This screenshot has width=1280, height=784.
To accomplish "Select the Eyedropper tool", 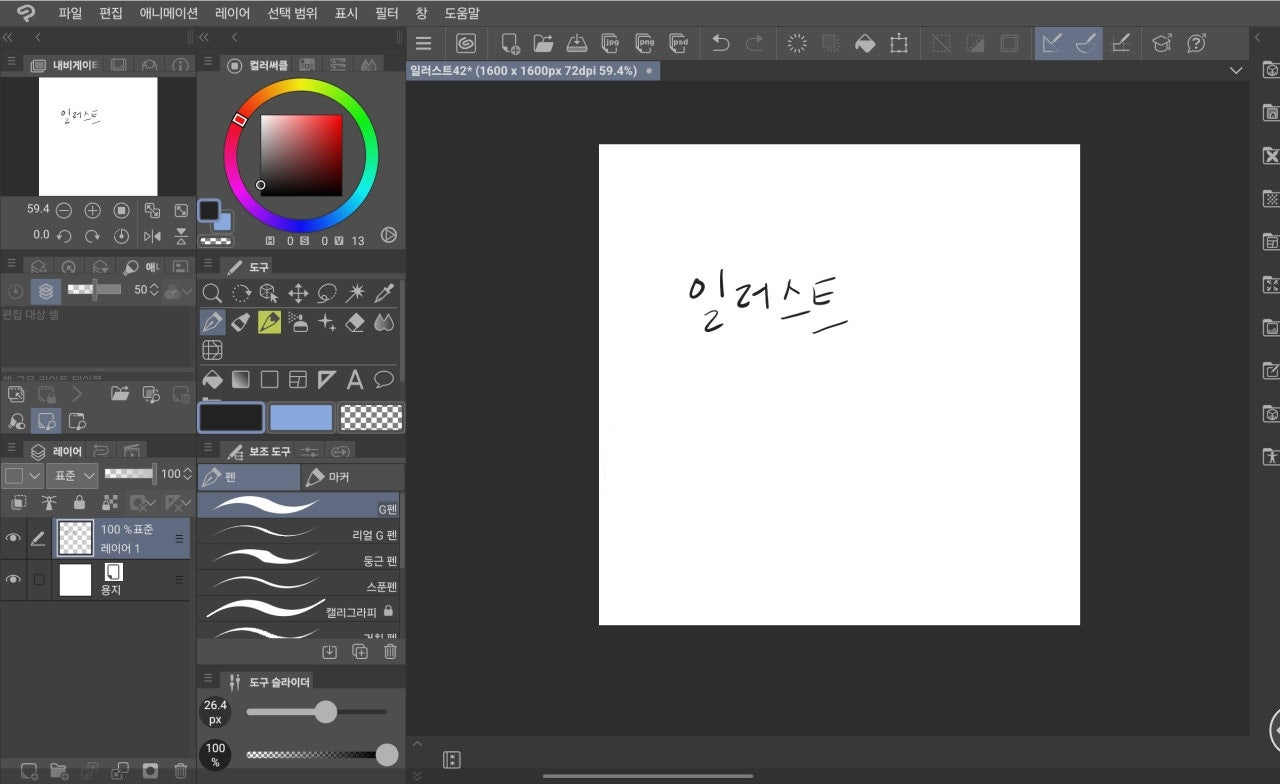I will 384,293.
